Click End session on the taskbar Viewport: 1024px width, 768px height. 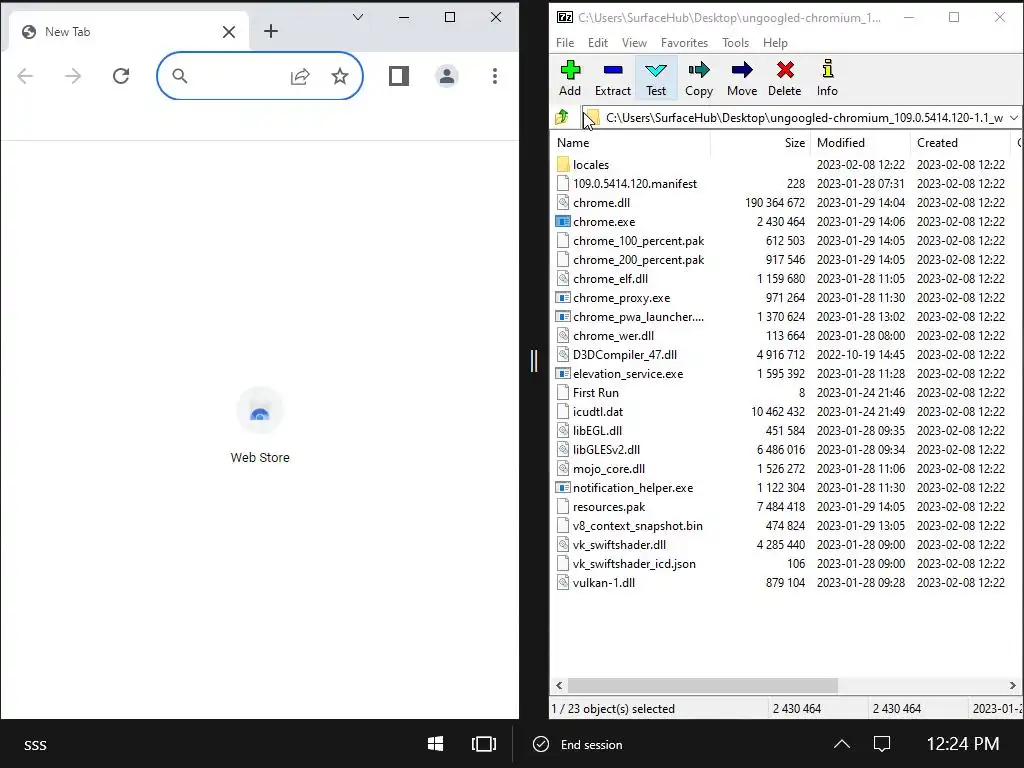click(578, 744)
